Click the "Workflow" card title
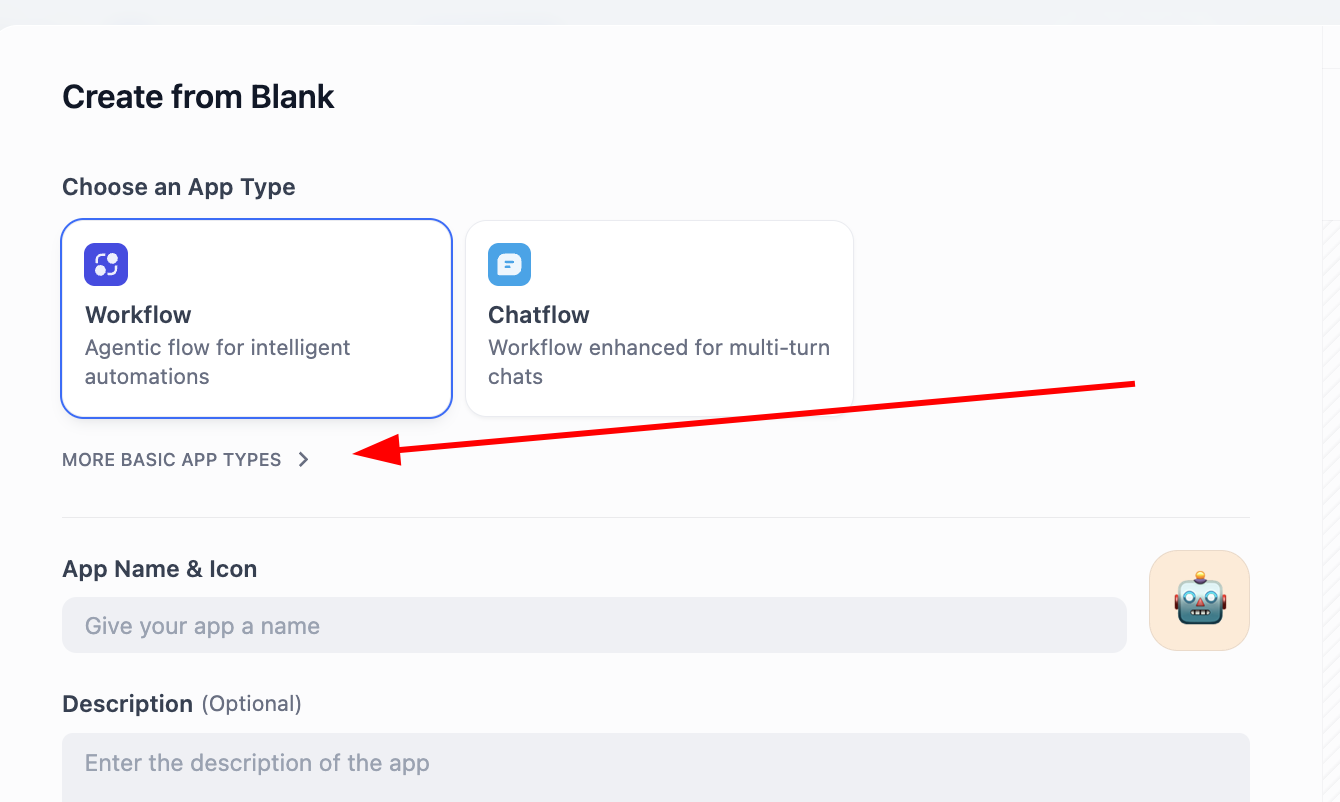The width and height of the screenshot is (1340, 802). [x=138, y=315]
